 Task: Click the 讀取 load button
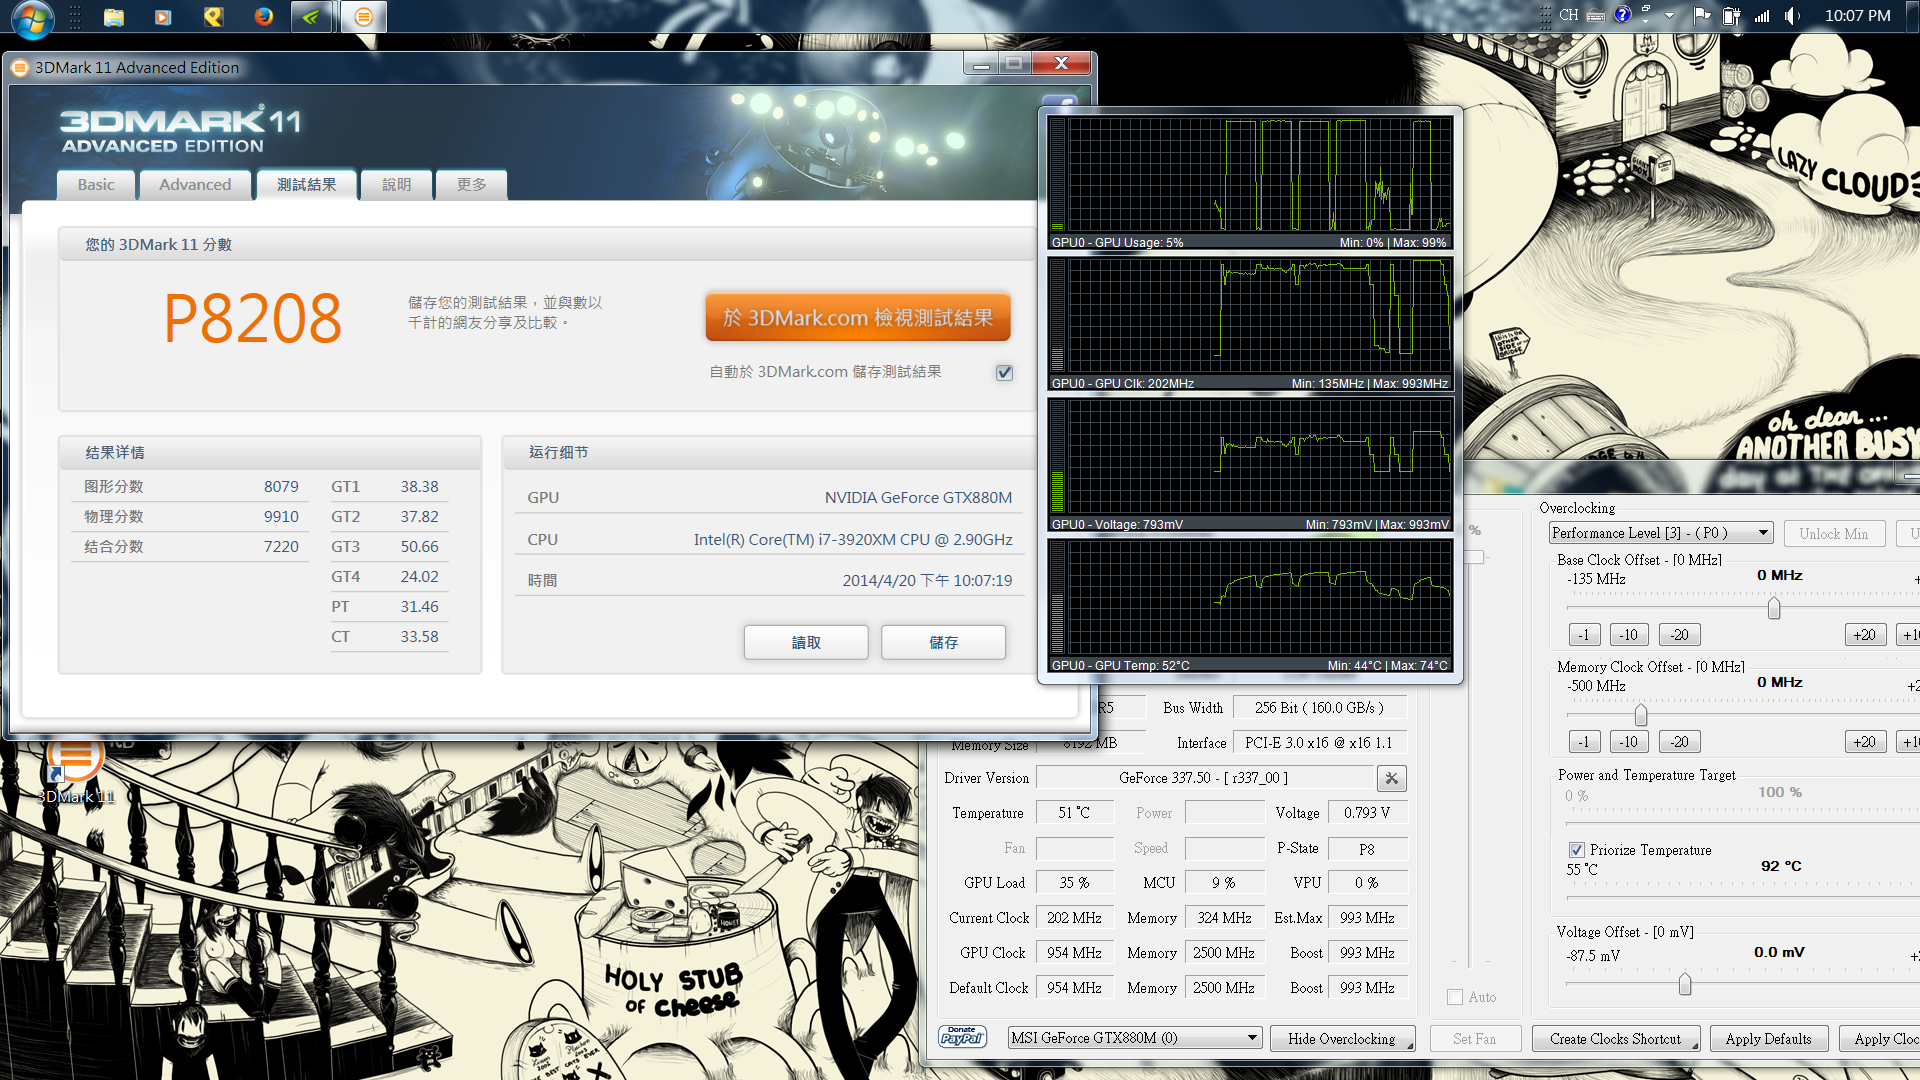(806, 643)
